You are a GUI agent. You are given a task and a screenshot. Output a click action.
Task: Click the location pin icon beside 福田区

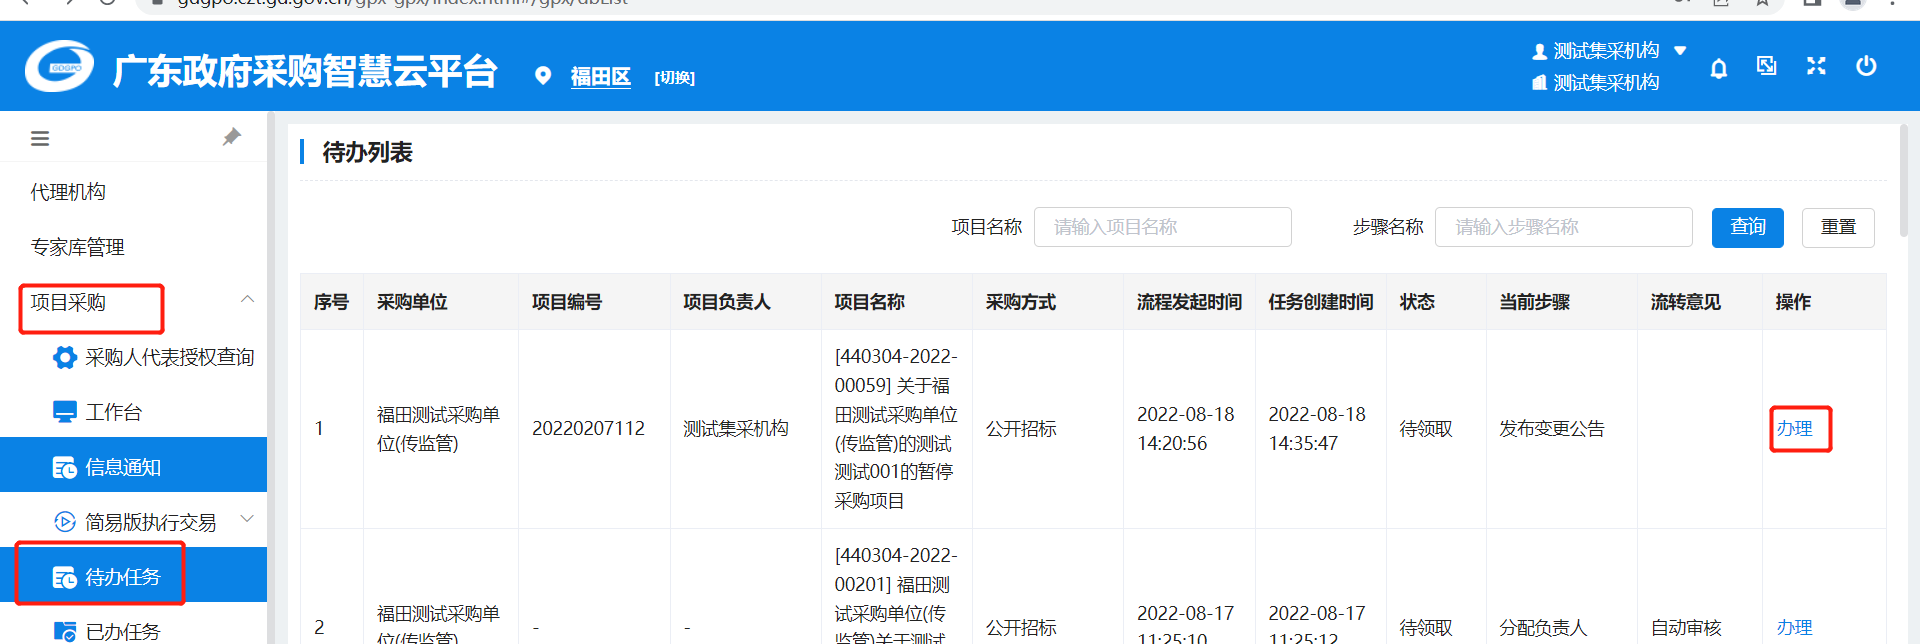point(543,76)
